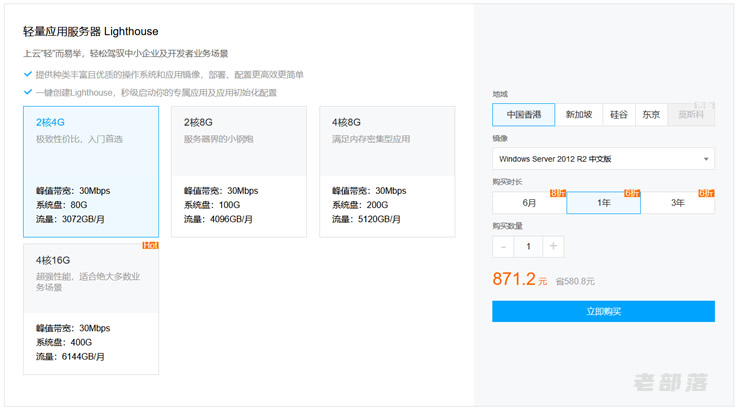
Task: Select 6月 purchase duration
Action: 529,203
